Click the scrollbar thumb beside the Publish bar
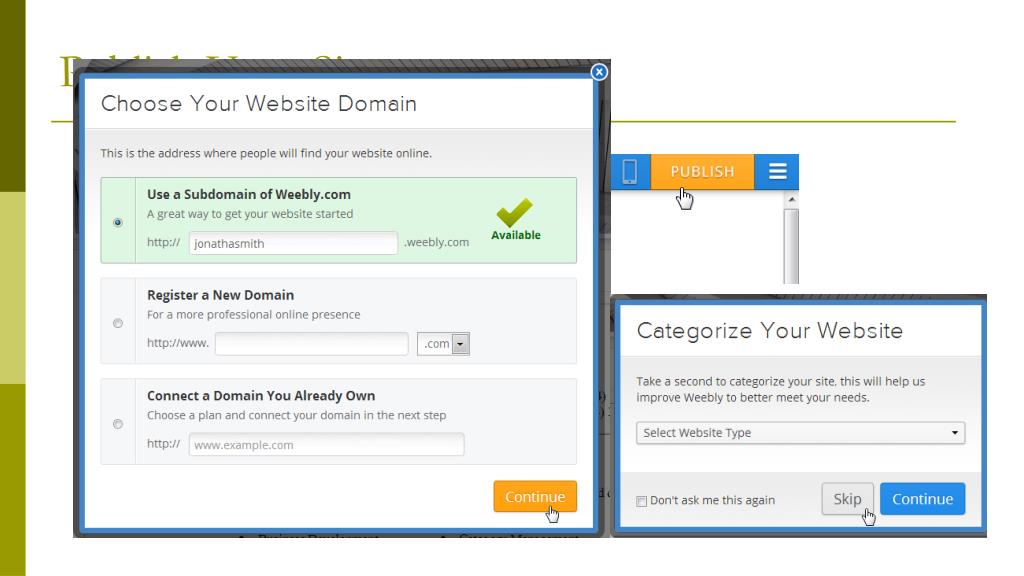The image size is (1024, 576). pos(792,246)
